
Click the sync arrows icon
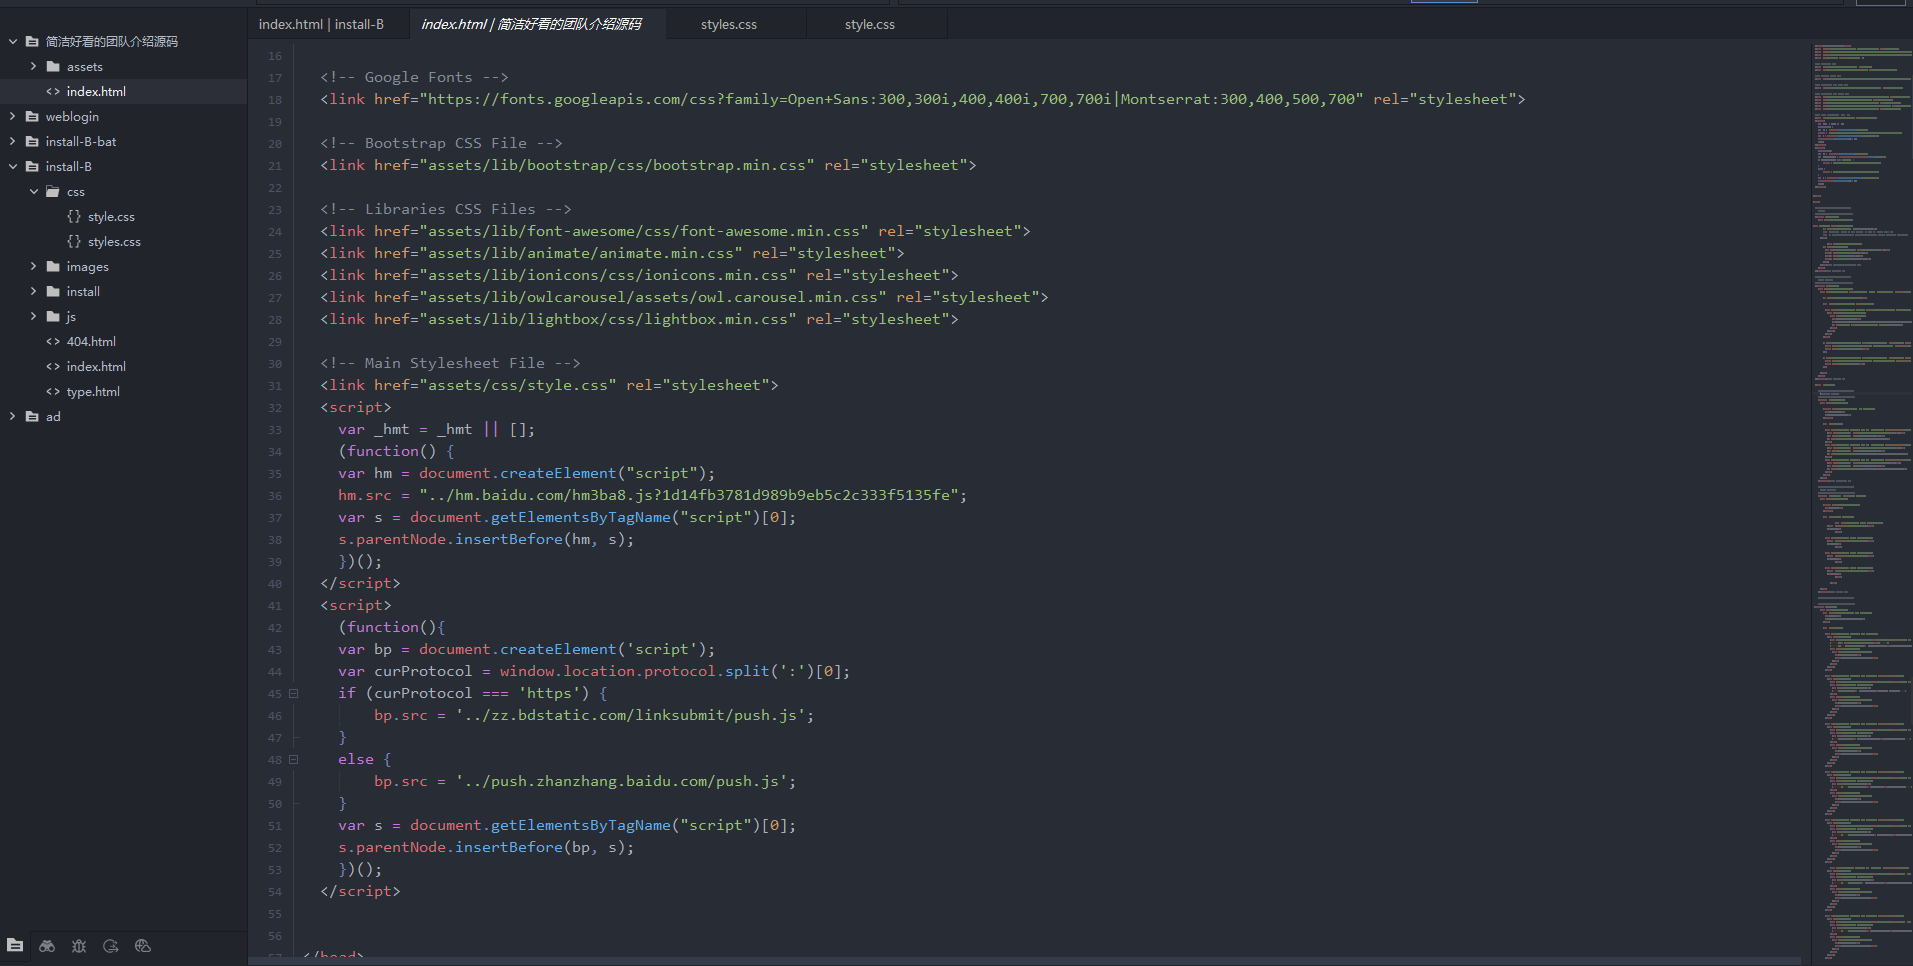111,945
